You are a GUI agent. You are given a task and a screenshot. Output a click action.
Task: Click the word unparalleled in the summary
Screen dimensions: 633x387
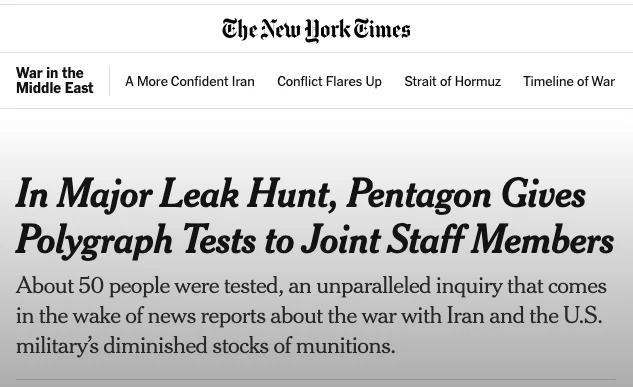coord(373,286)
